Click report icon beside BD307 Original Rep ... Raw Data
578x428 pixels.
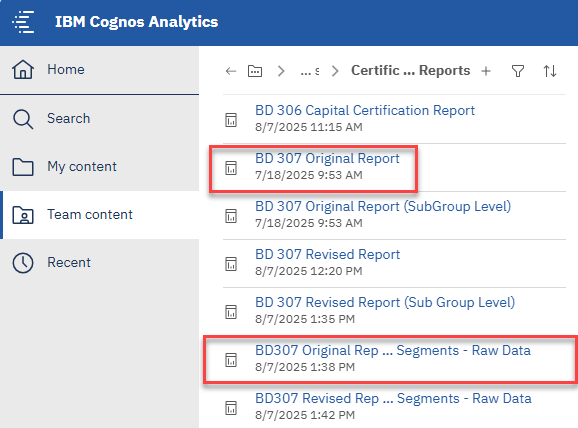coord(231,359)
